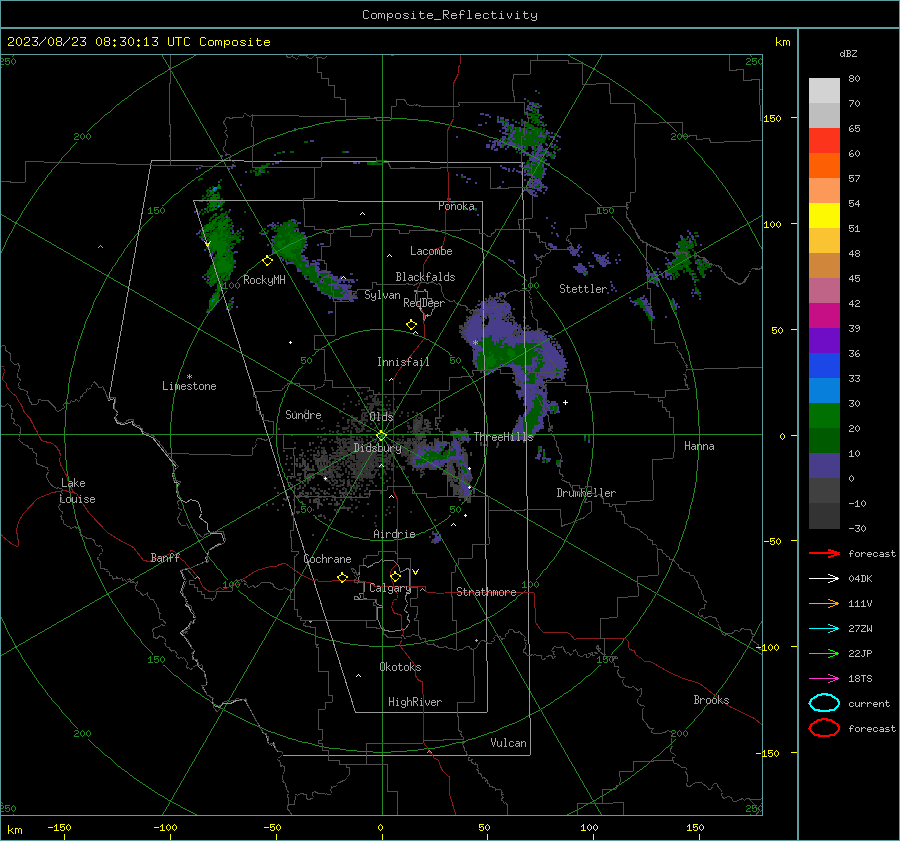The width and height of the screenshot is (900, 841).
Task: Click the Strathmore town label
Action: pyautogui.click(x=486, y=592)
